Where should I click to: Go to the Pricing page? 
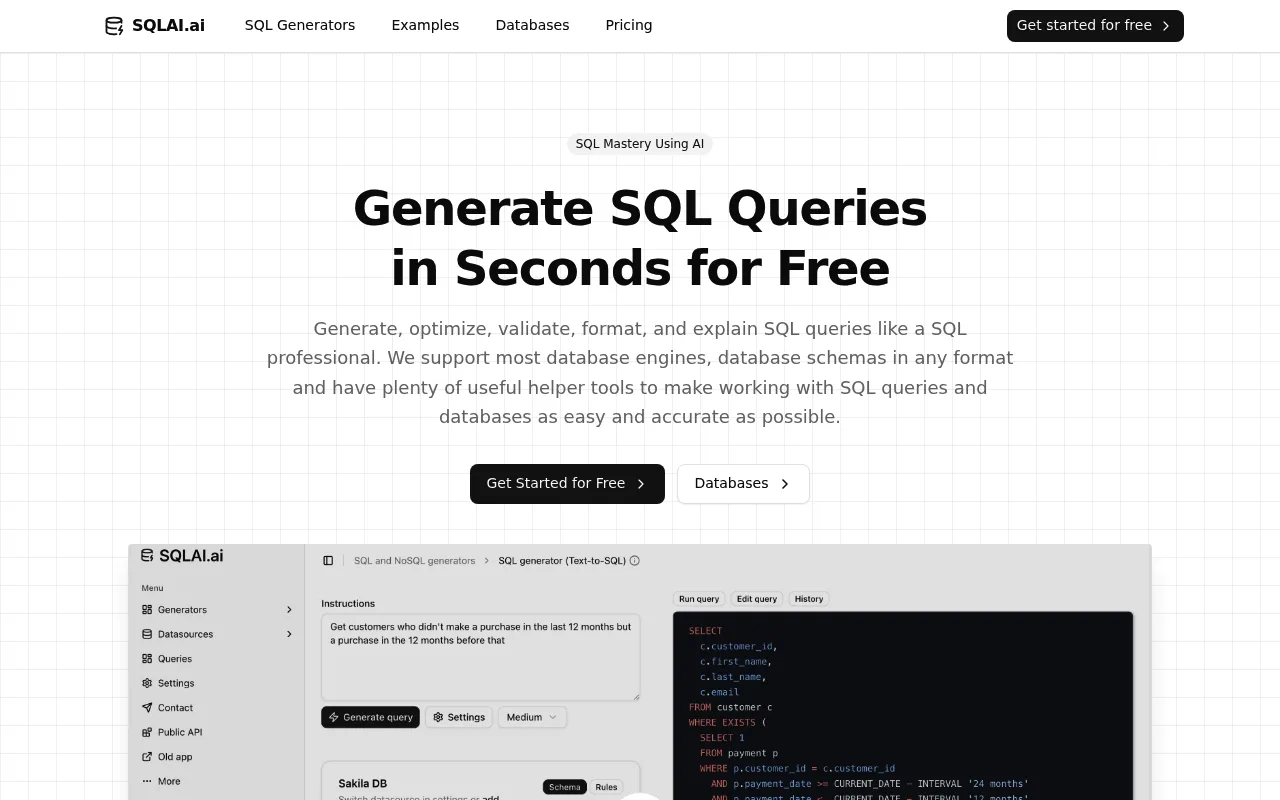pos(629,25)
